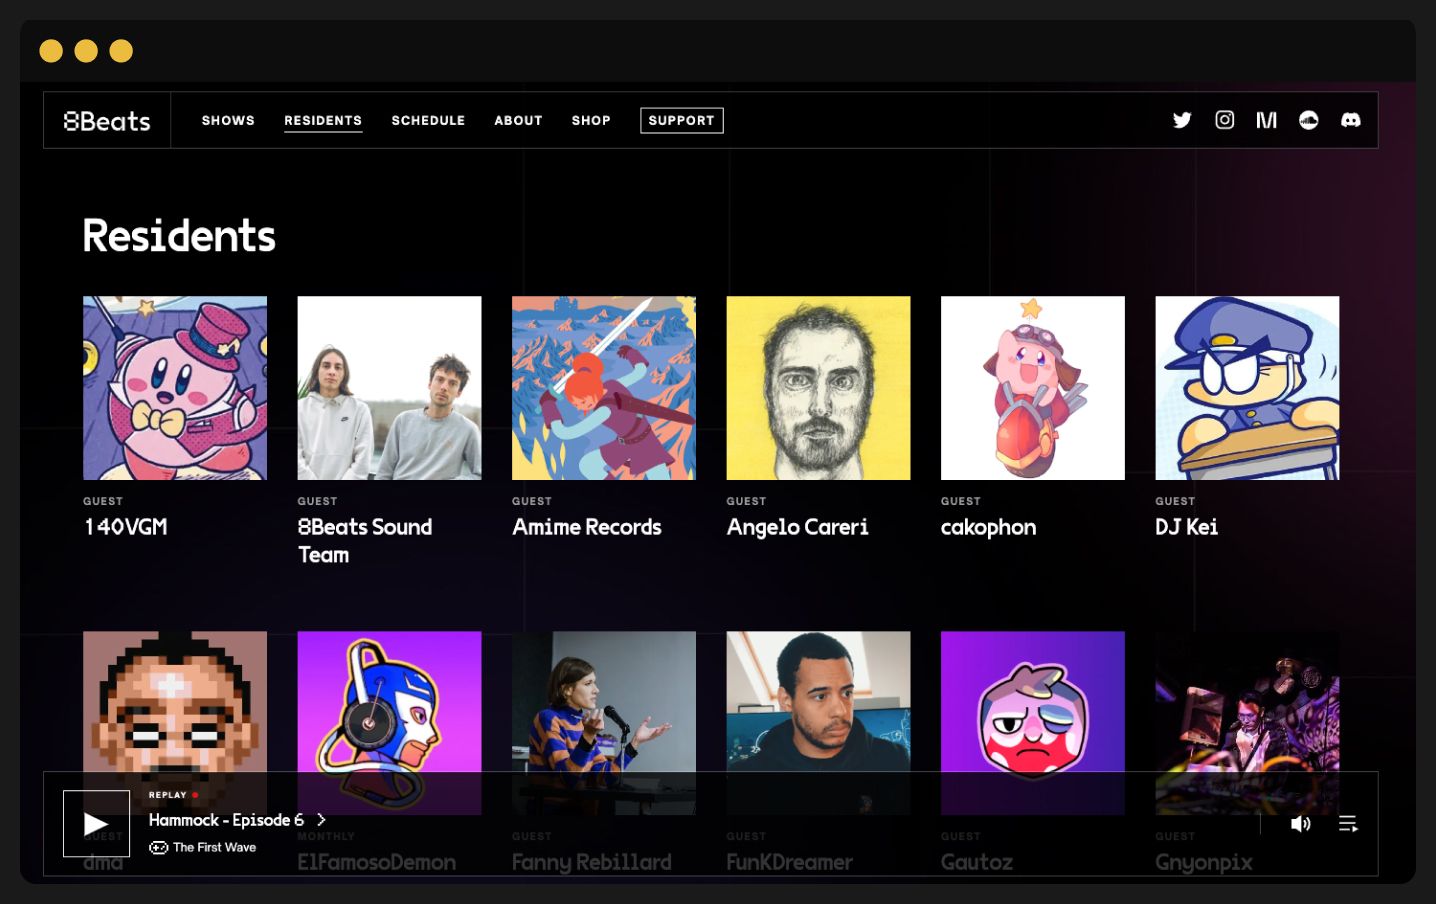Viewport: 1436px width, 904px height.
Task: Open the cakophon name link
Action: [988, 527]
